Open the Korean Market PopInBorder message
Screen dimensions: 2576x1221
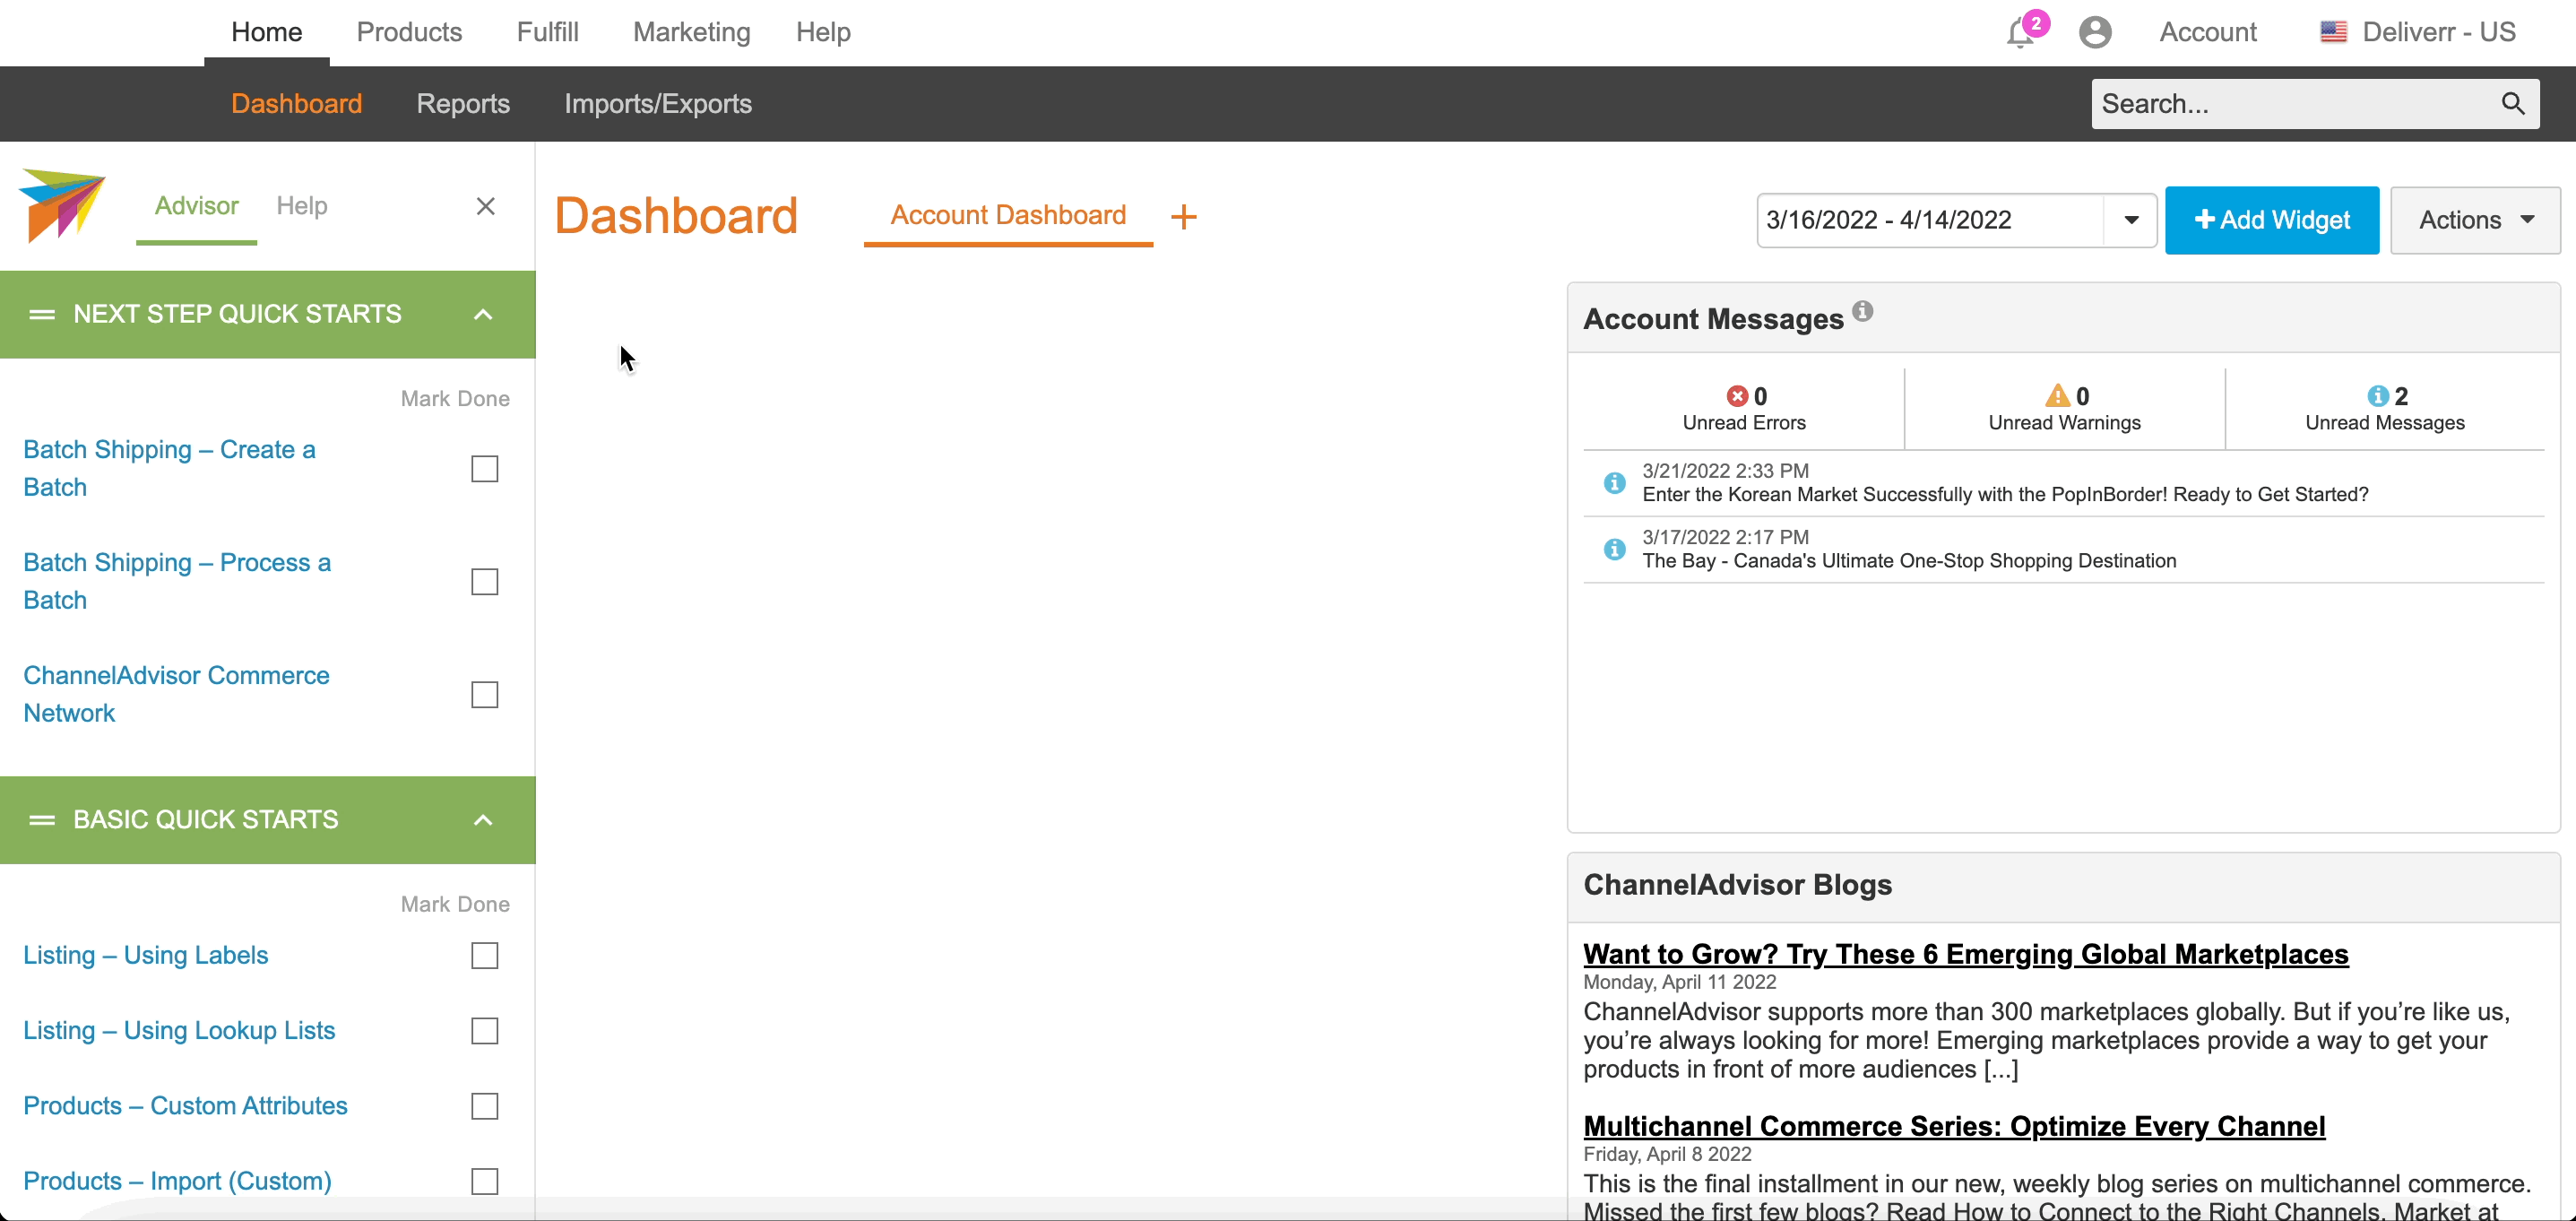[x=2005, y=494]
